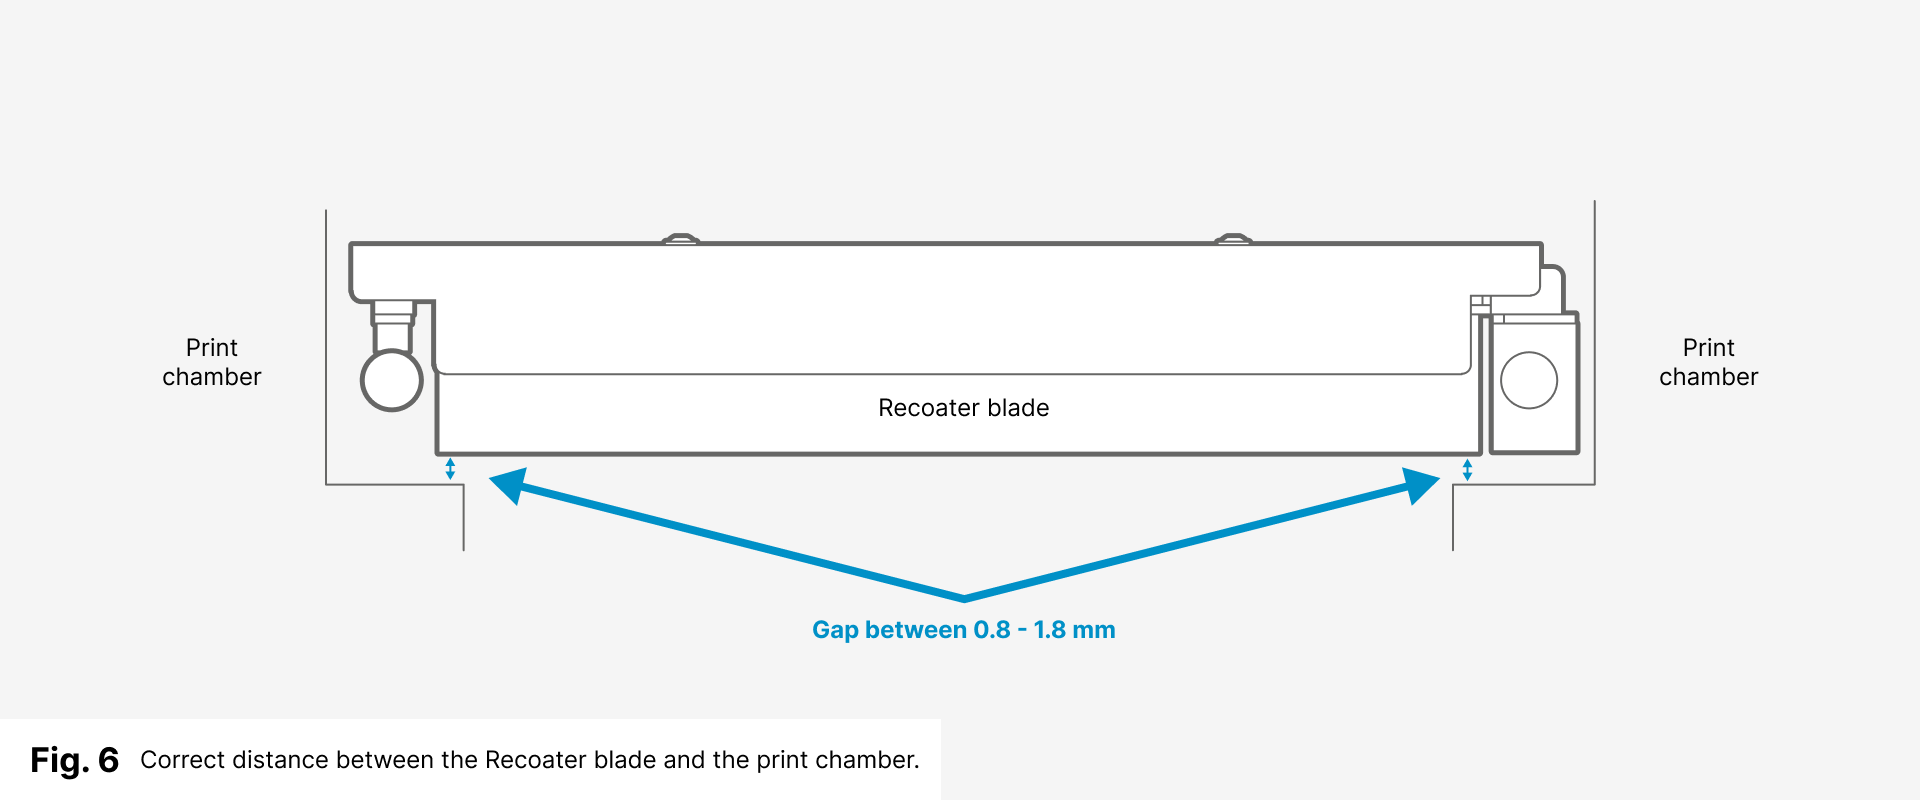Click the right bump atop the recoater
This screenshot has height=800, width=1920.
coord(1233,239)
